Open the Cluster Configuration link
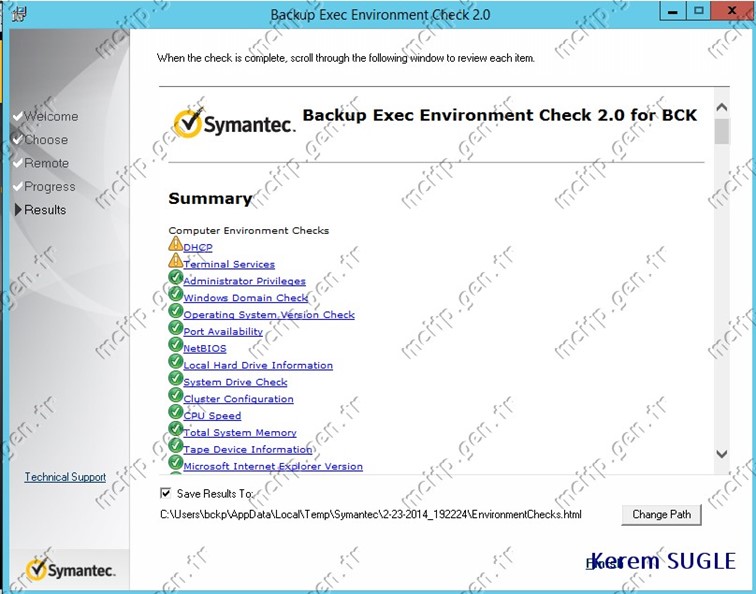The height and width of the screenshot is (594, 756). (x=238, y=399)
